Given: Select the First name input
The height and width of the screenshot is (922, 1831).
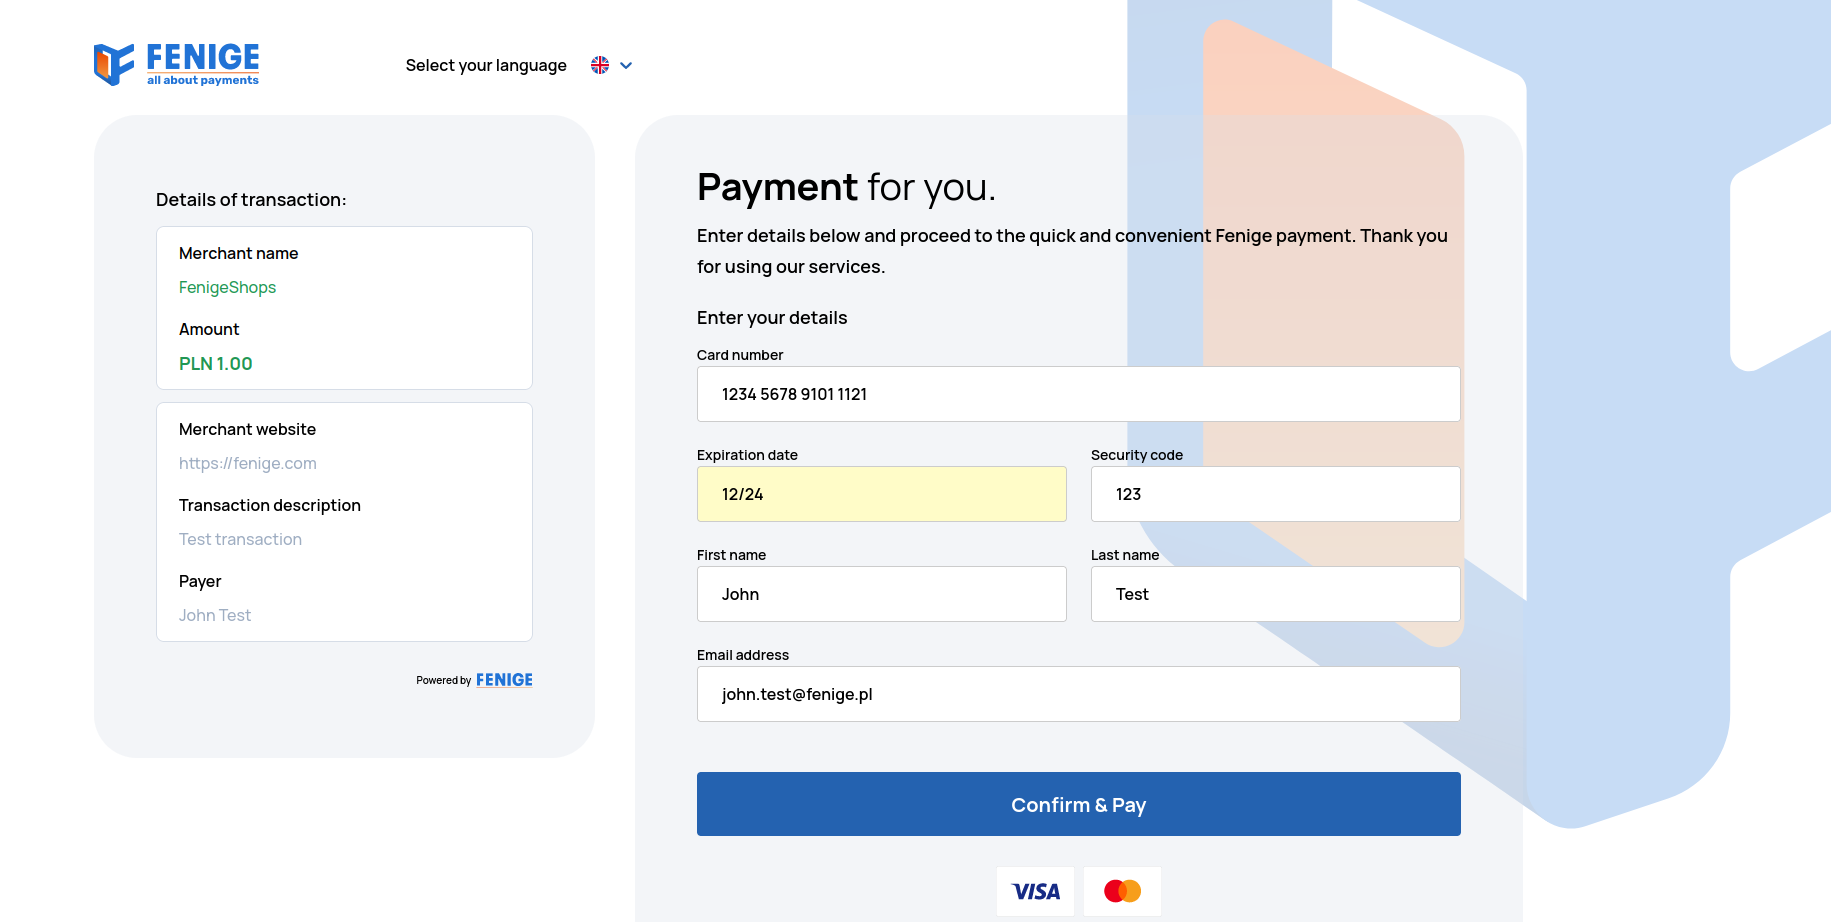Looking at the screenshot, I should [x=881, y=594].
